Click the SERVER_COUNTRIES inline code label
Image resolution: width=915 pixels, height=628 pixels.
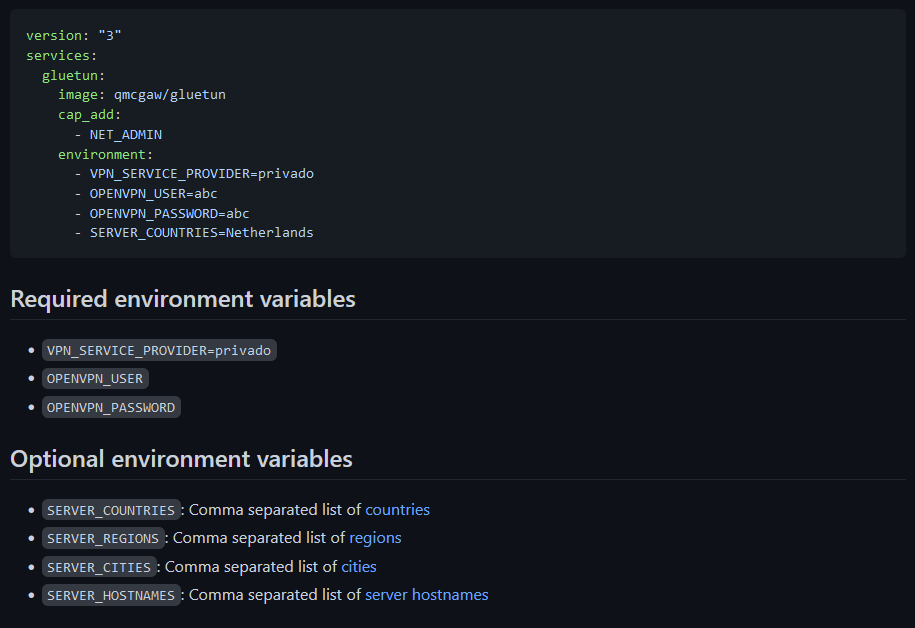(x=111, y=510)
